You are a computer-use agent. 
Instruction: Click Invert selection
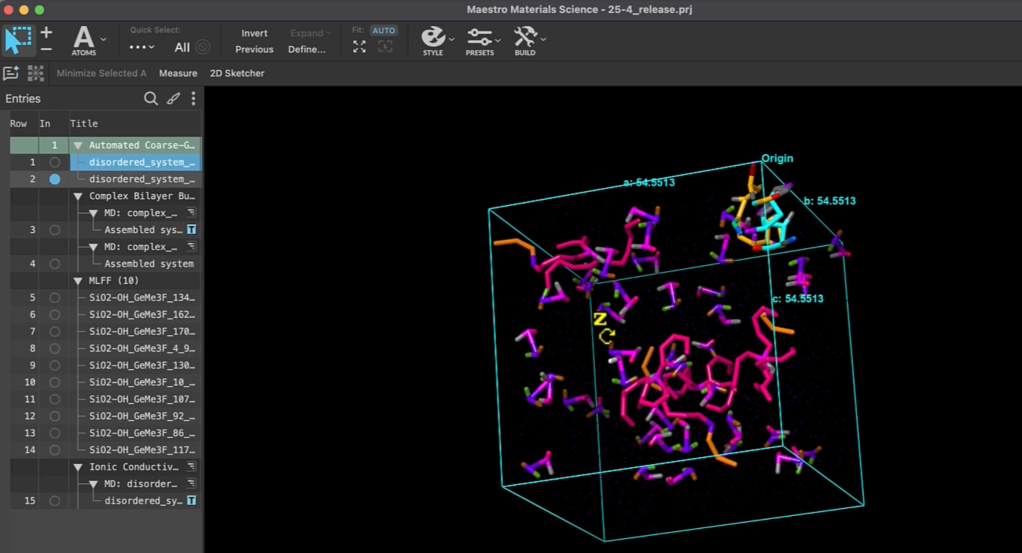pyautogui.click(x=254, y=33)
